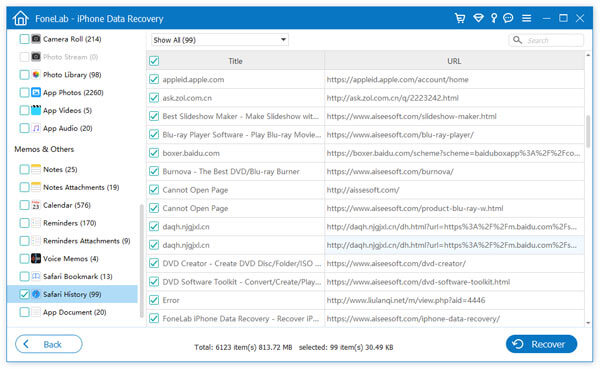Select the Best Slideshow Maker title cell

(241, 116)
